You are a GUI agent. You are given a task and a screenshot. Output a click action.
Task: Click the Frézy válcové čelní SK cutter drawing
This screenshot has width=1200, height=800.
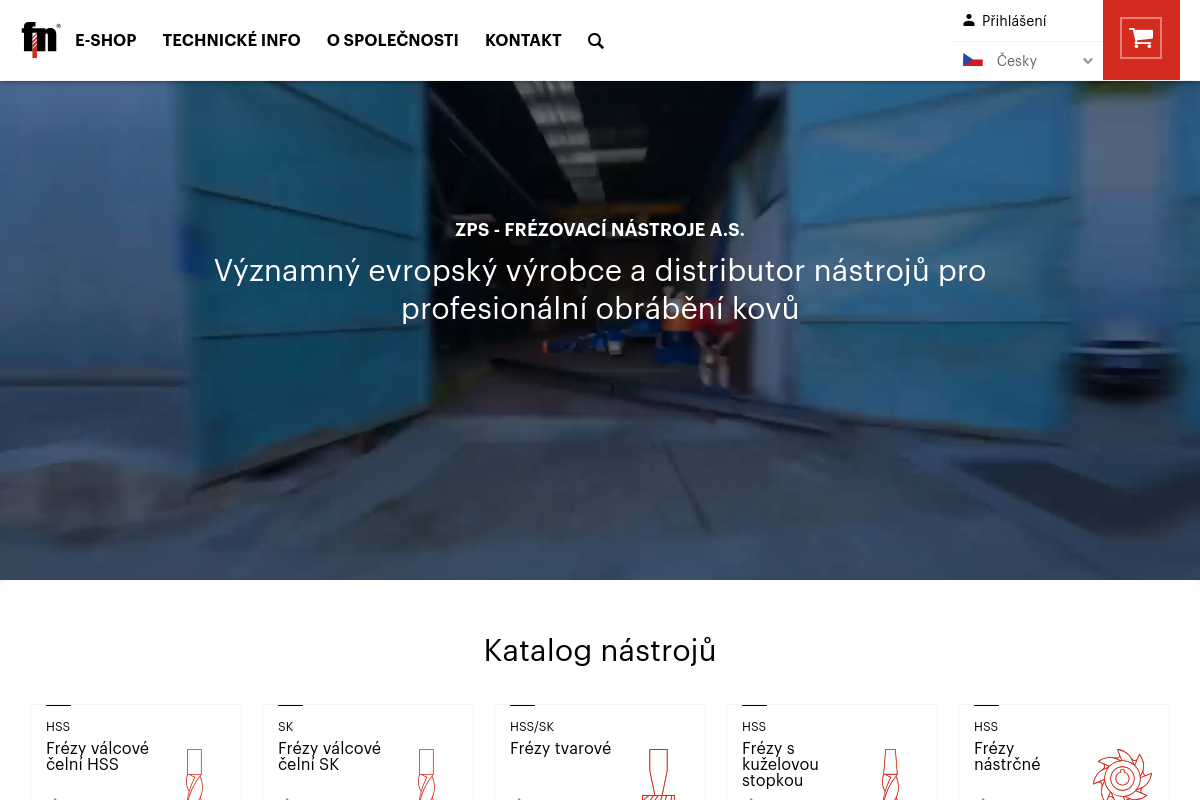point(426,775)
